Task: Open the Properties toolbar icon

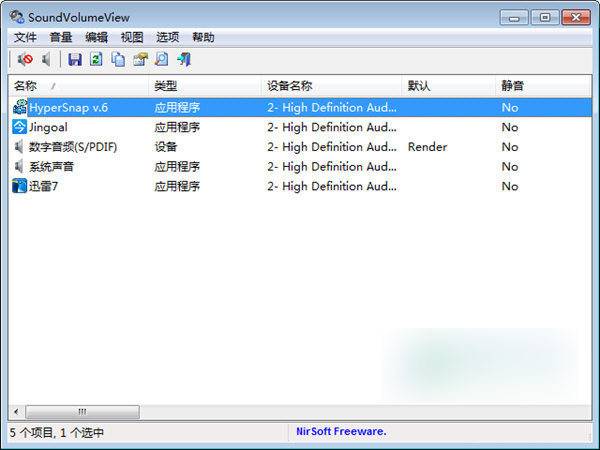Action: (x=140, y=59)
